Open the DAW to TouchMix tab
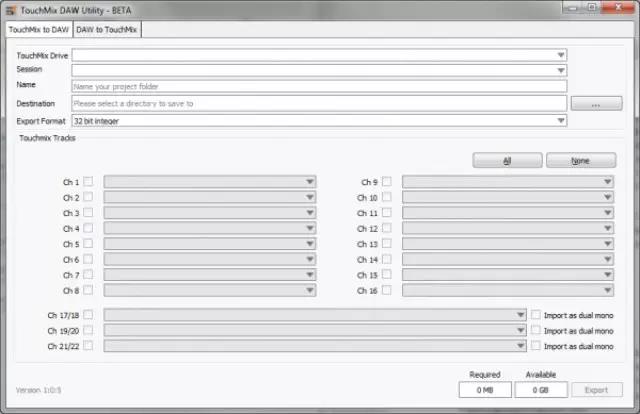This screenshot has width=640, height=414. coord(107,30)
